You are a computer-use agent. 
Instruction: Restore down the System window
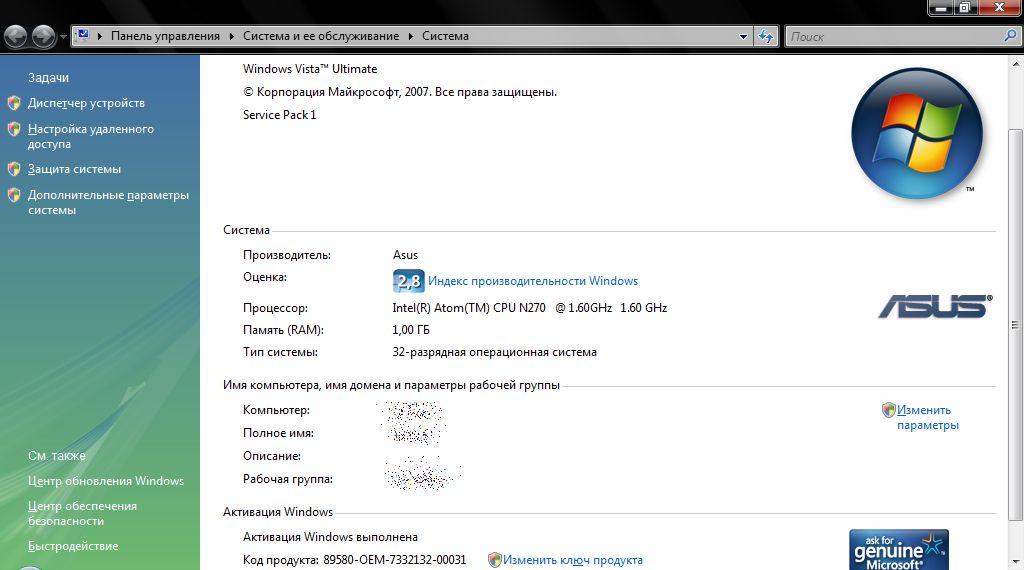tap(965, 8)
